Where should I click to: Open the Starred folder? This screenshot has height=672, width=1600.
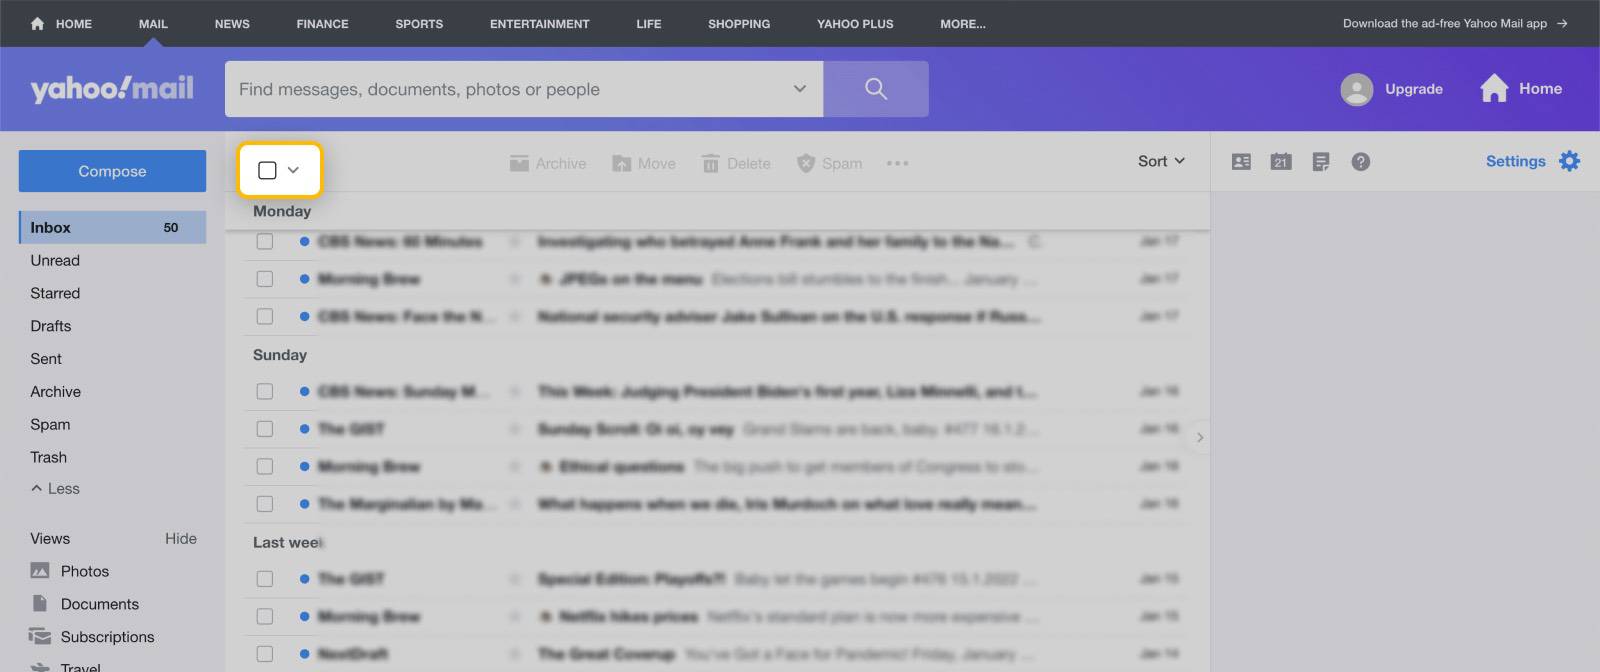click(55, 293)
